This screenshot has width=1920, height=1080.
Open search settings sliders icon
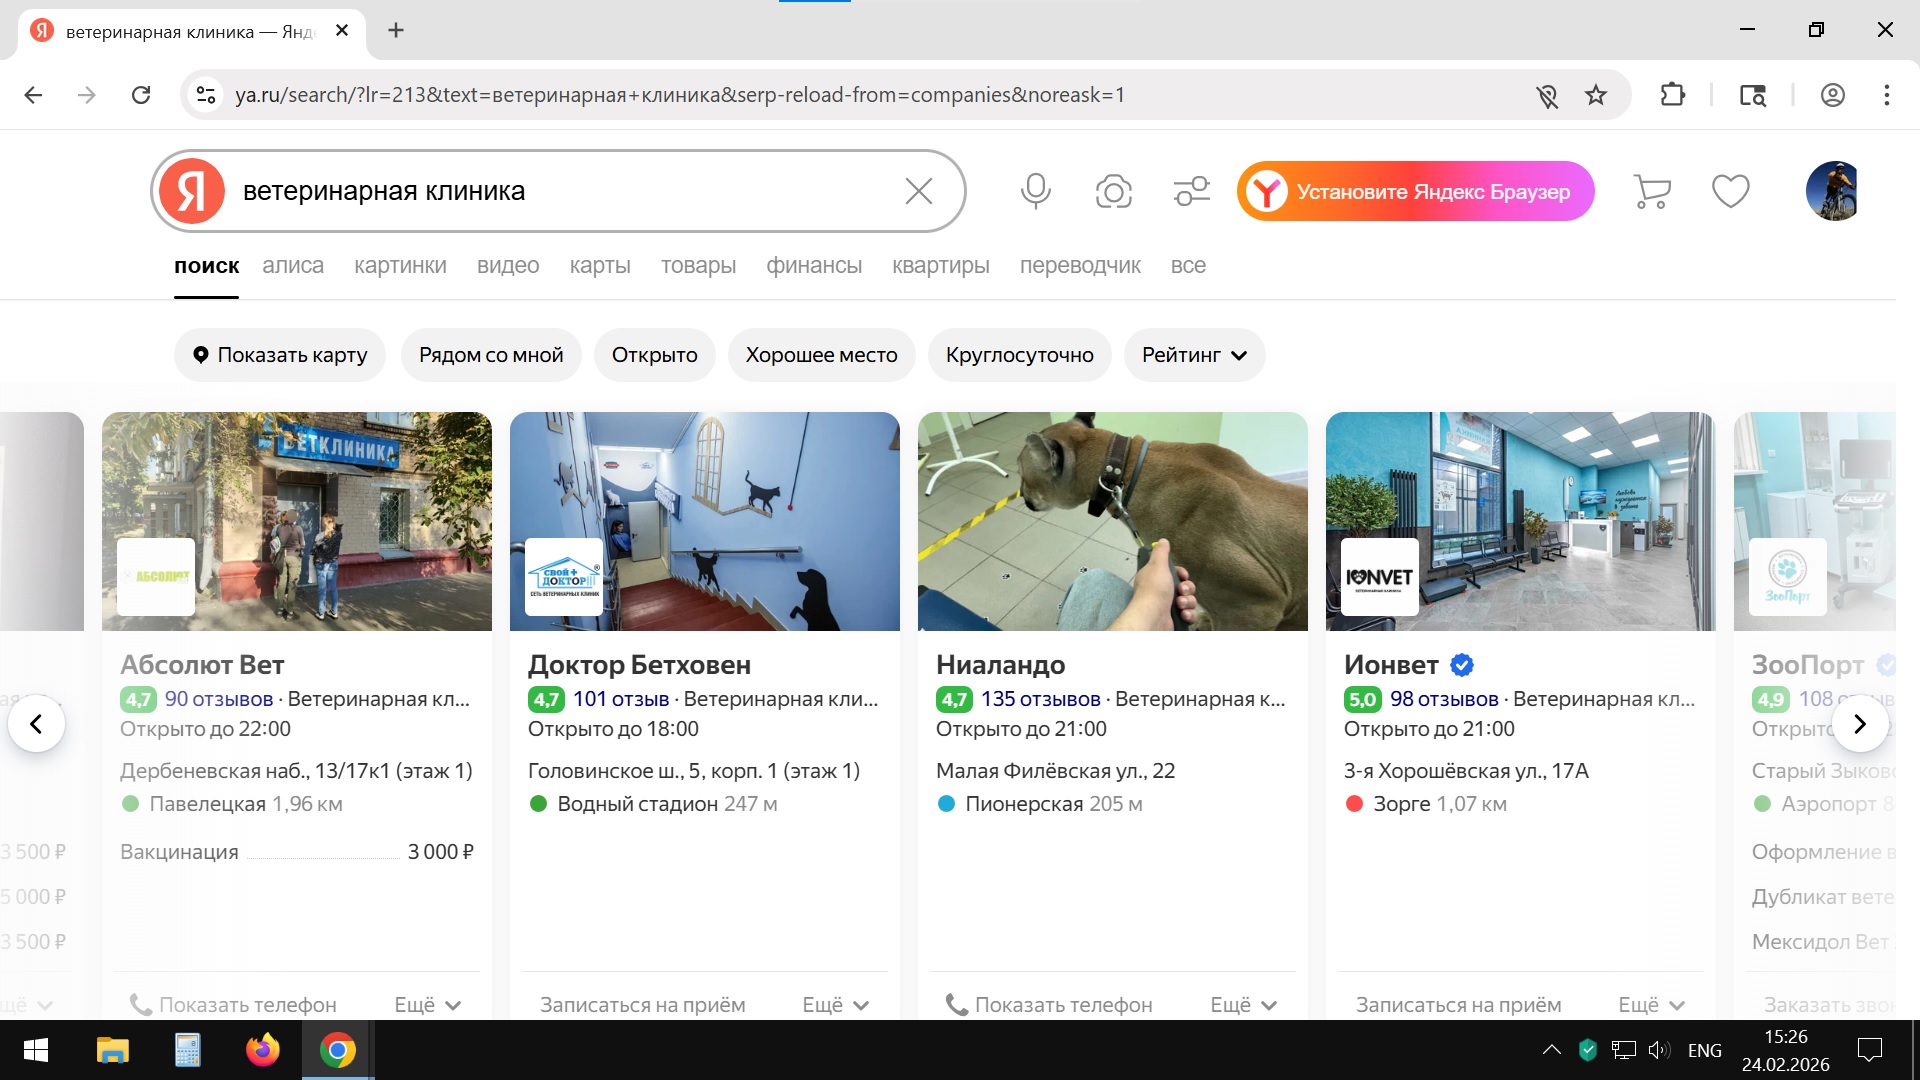(x=1191, y=190)
